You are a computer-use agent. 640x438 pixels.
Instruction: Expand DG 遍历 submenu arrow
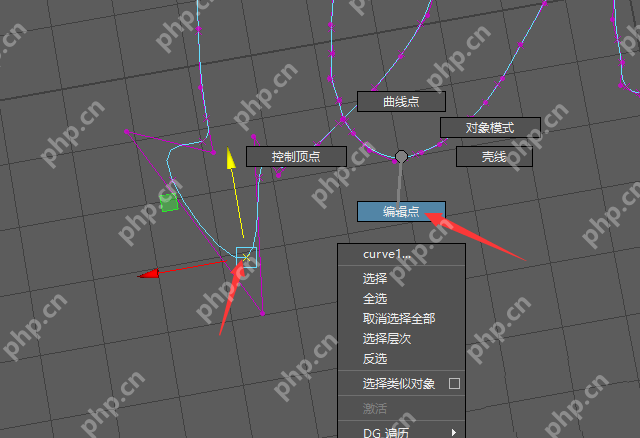[x=454, y=432]
